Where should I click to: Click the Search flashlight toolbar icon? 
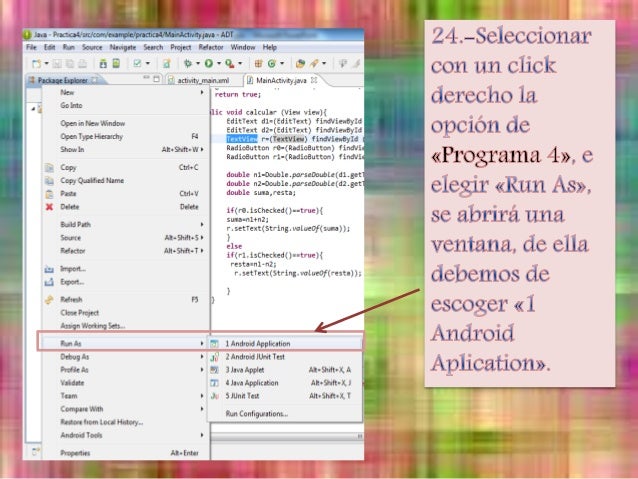click(314, 63)
